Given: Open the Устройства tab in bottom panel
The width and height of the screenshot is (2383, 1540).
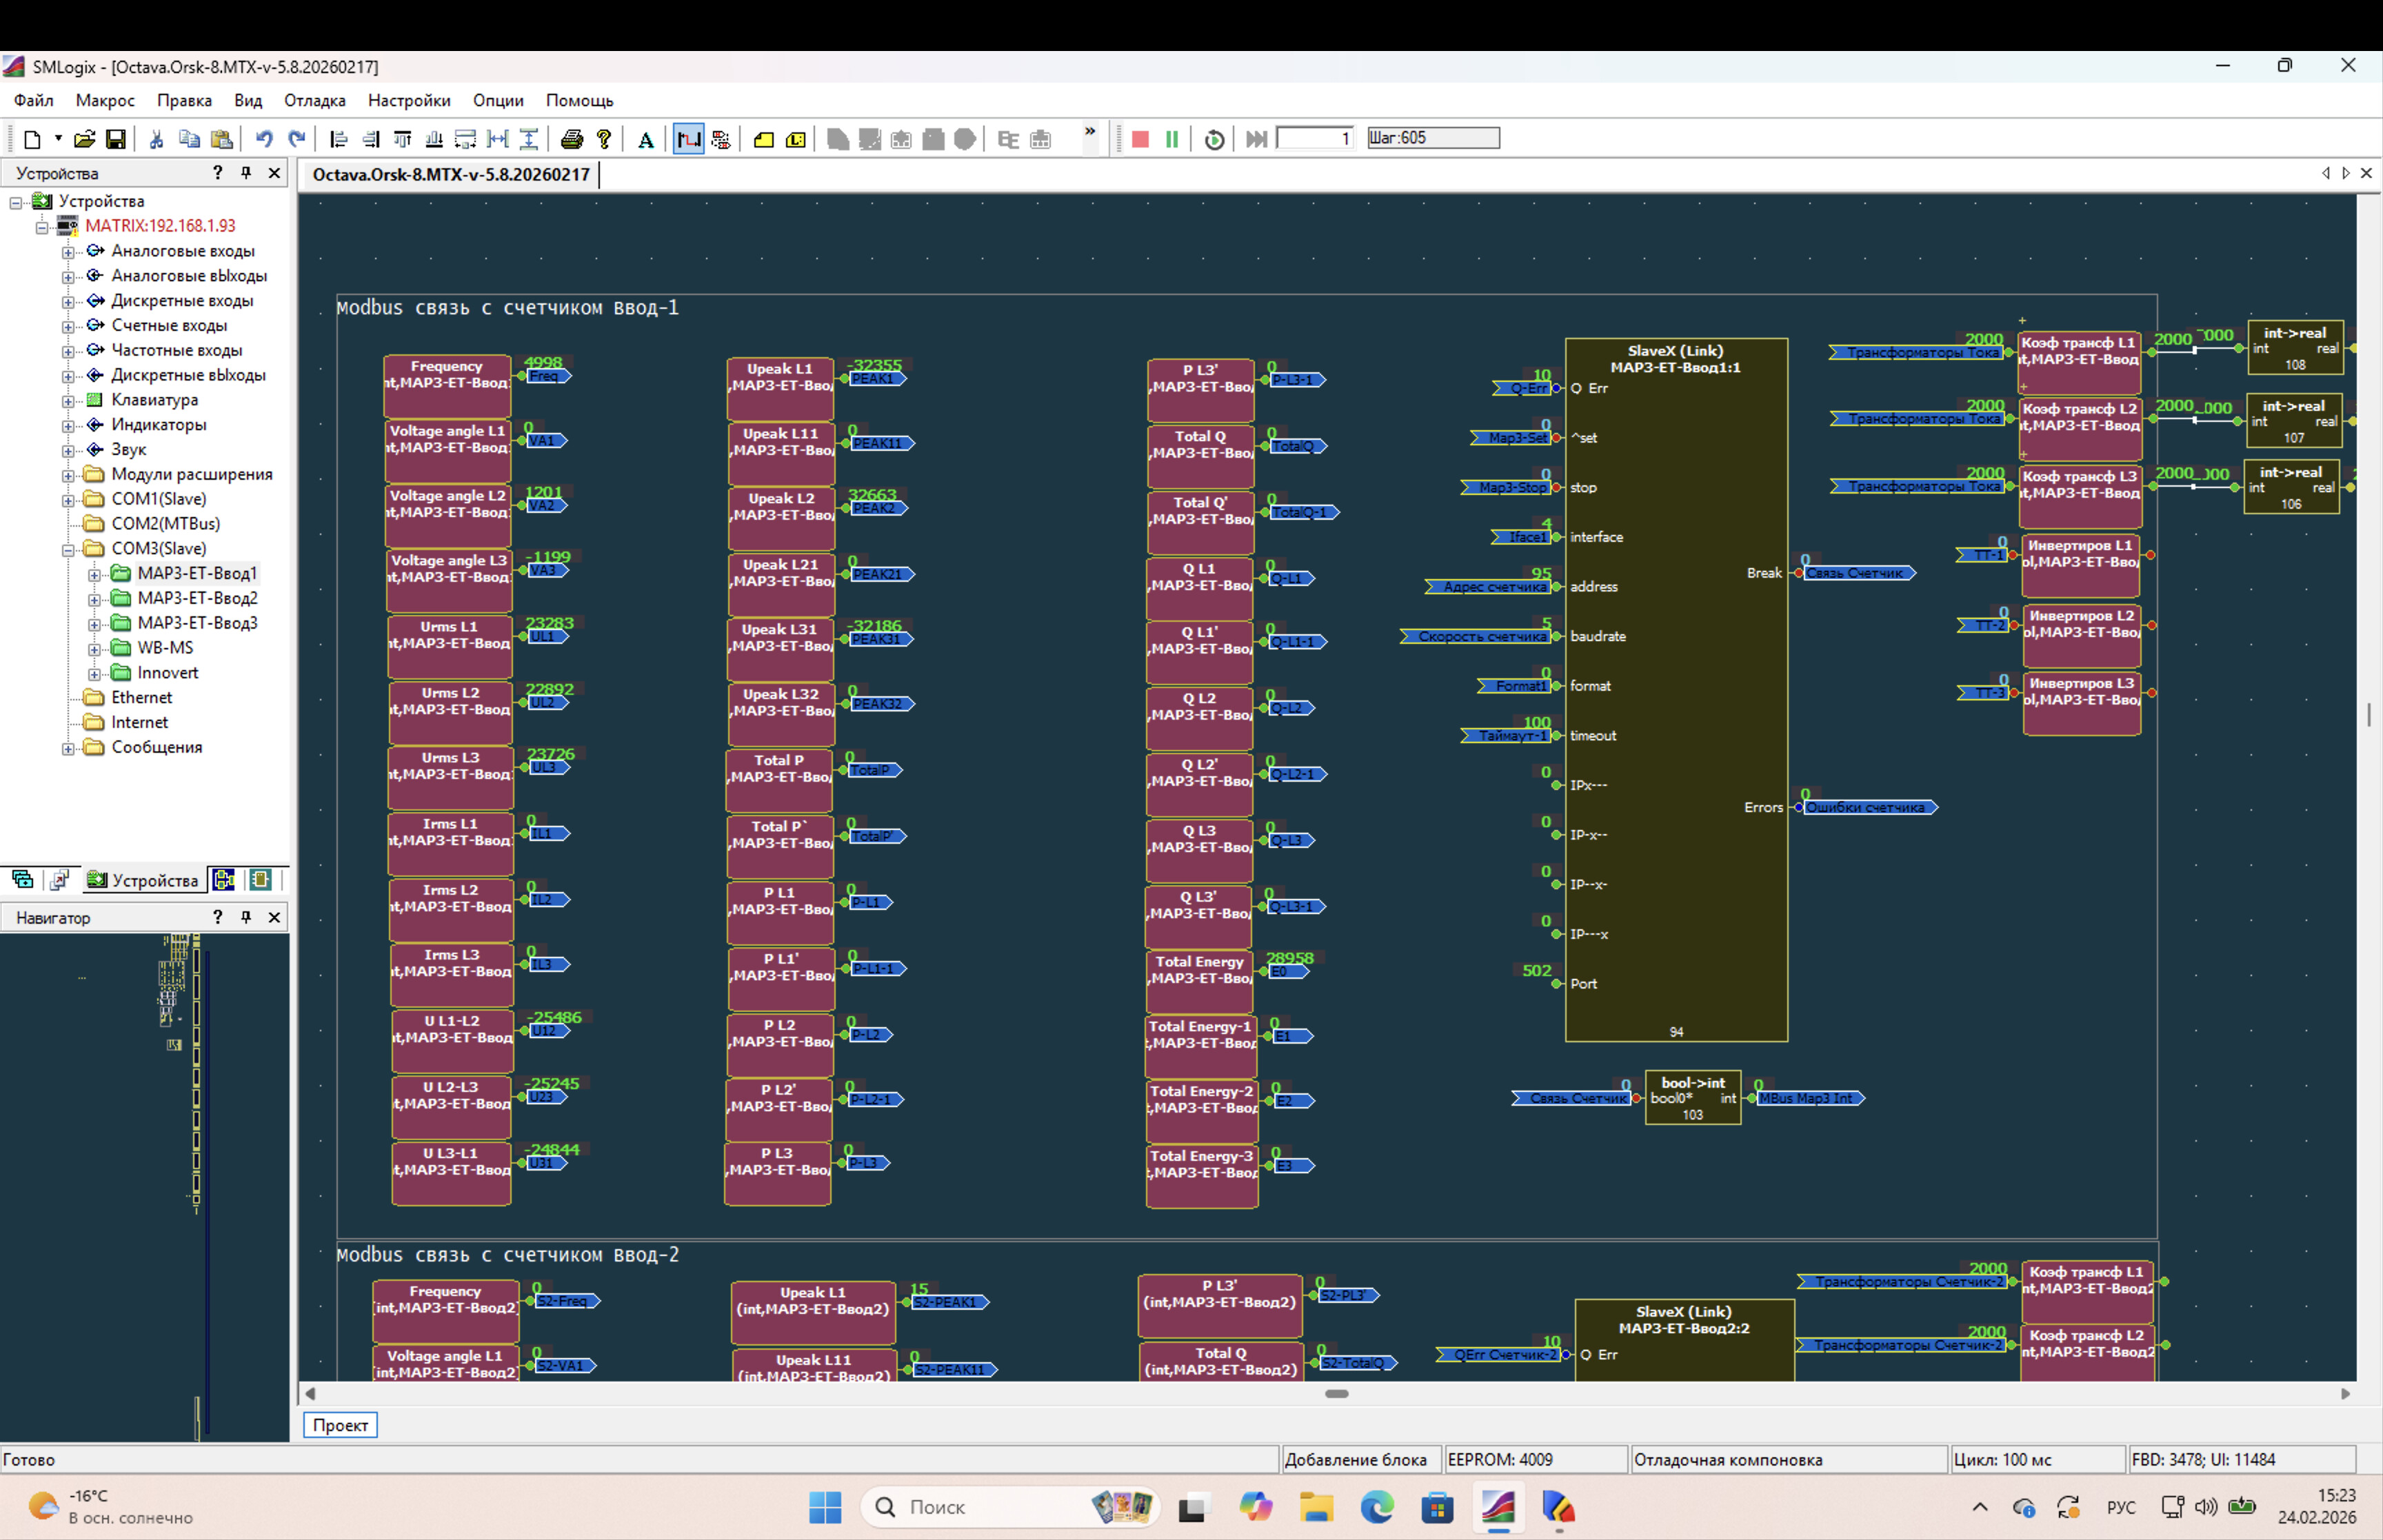Looking at the screenshot, I should tap(143, 880).
